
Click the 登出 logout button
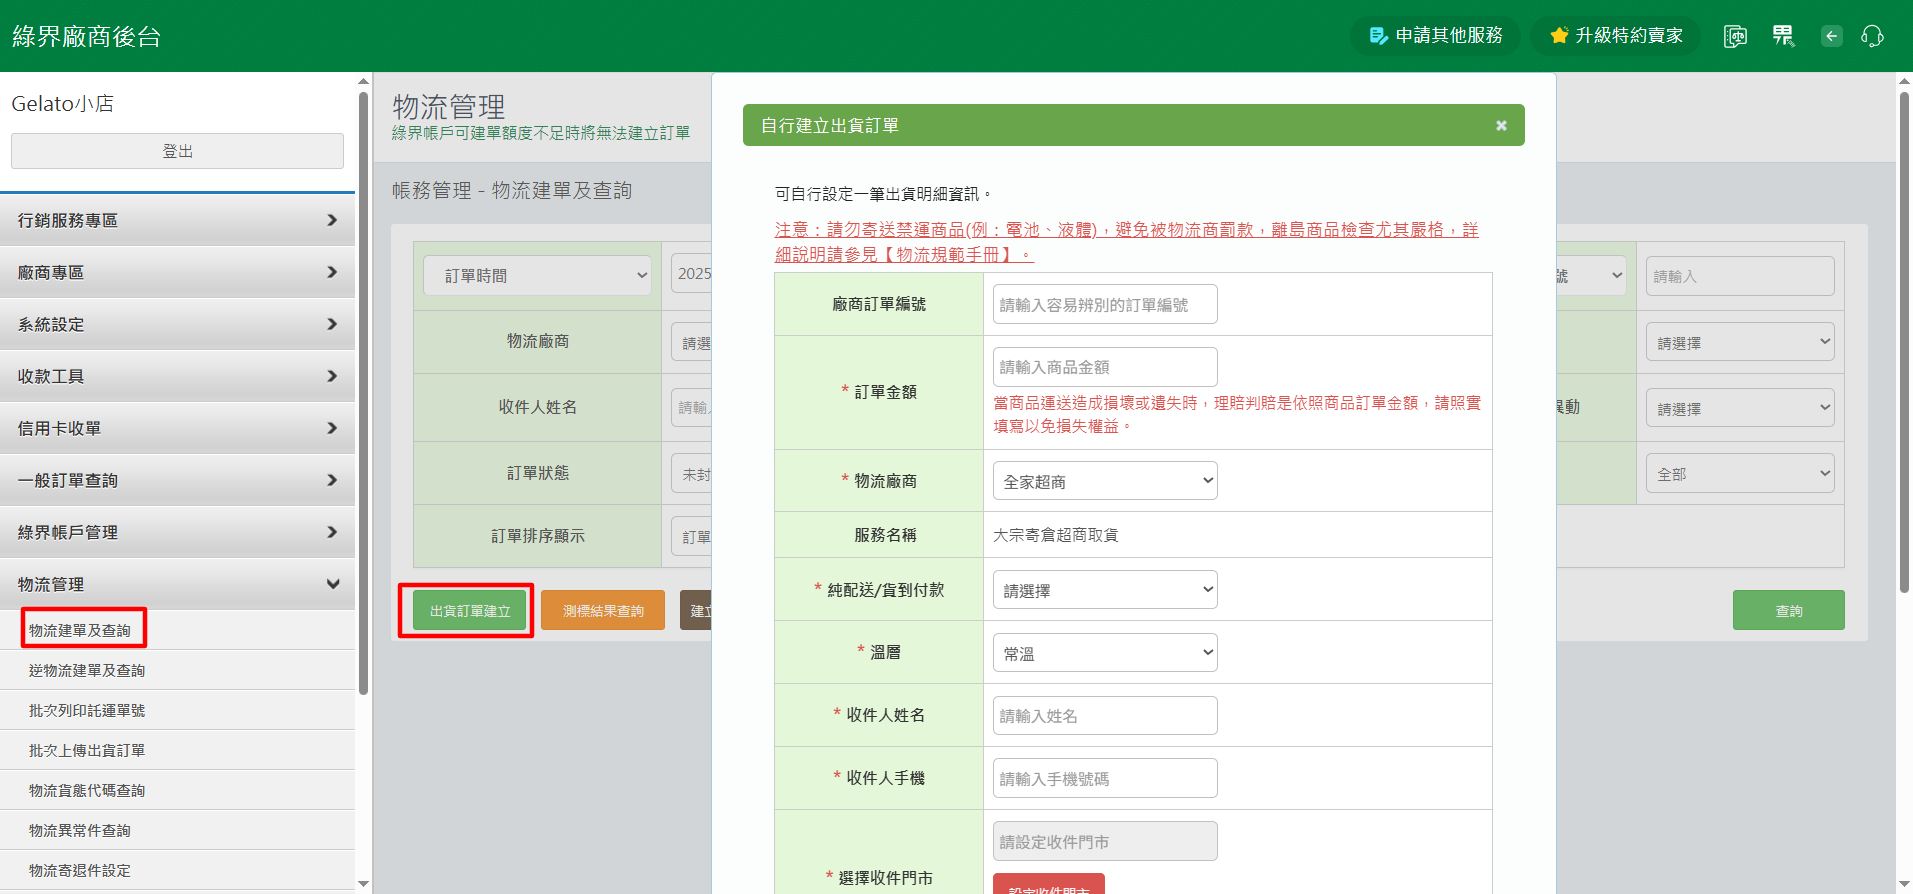pyautogui.click(x=177, y=151)
